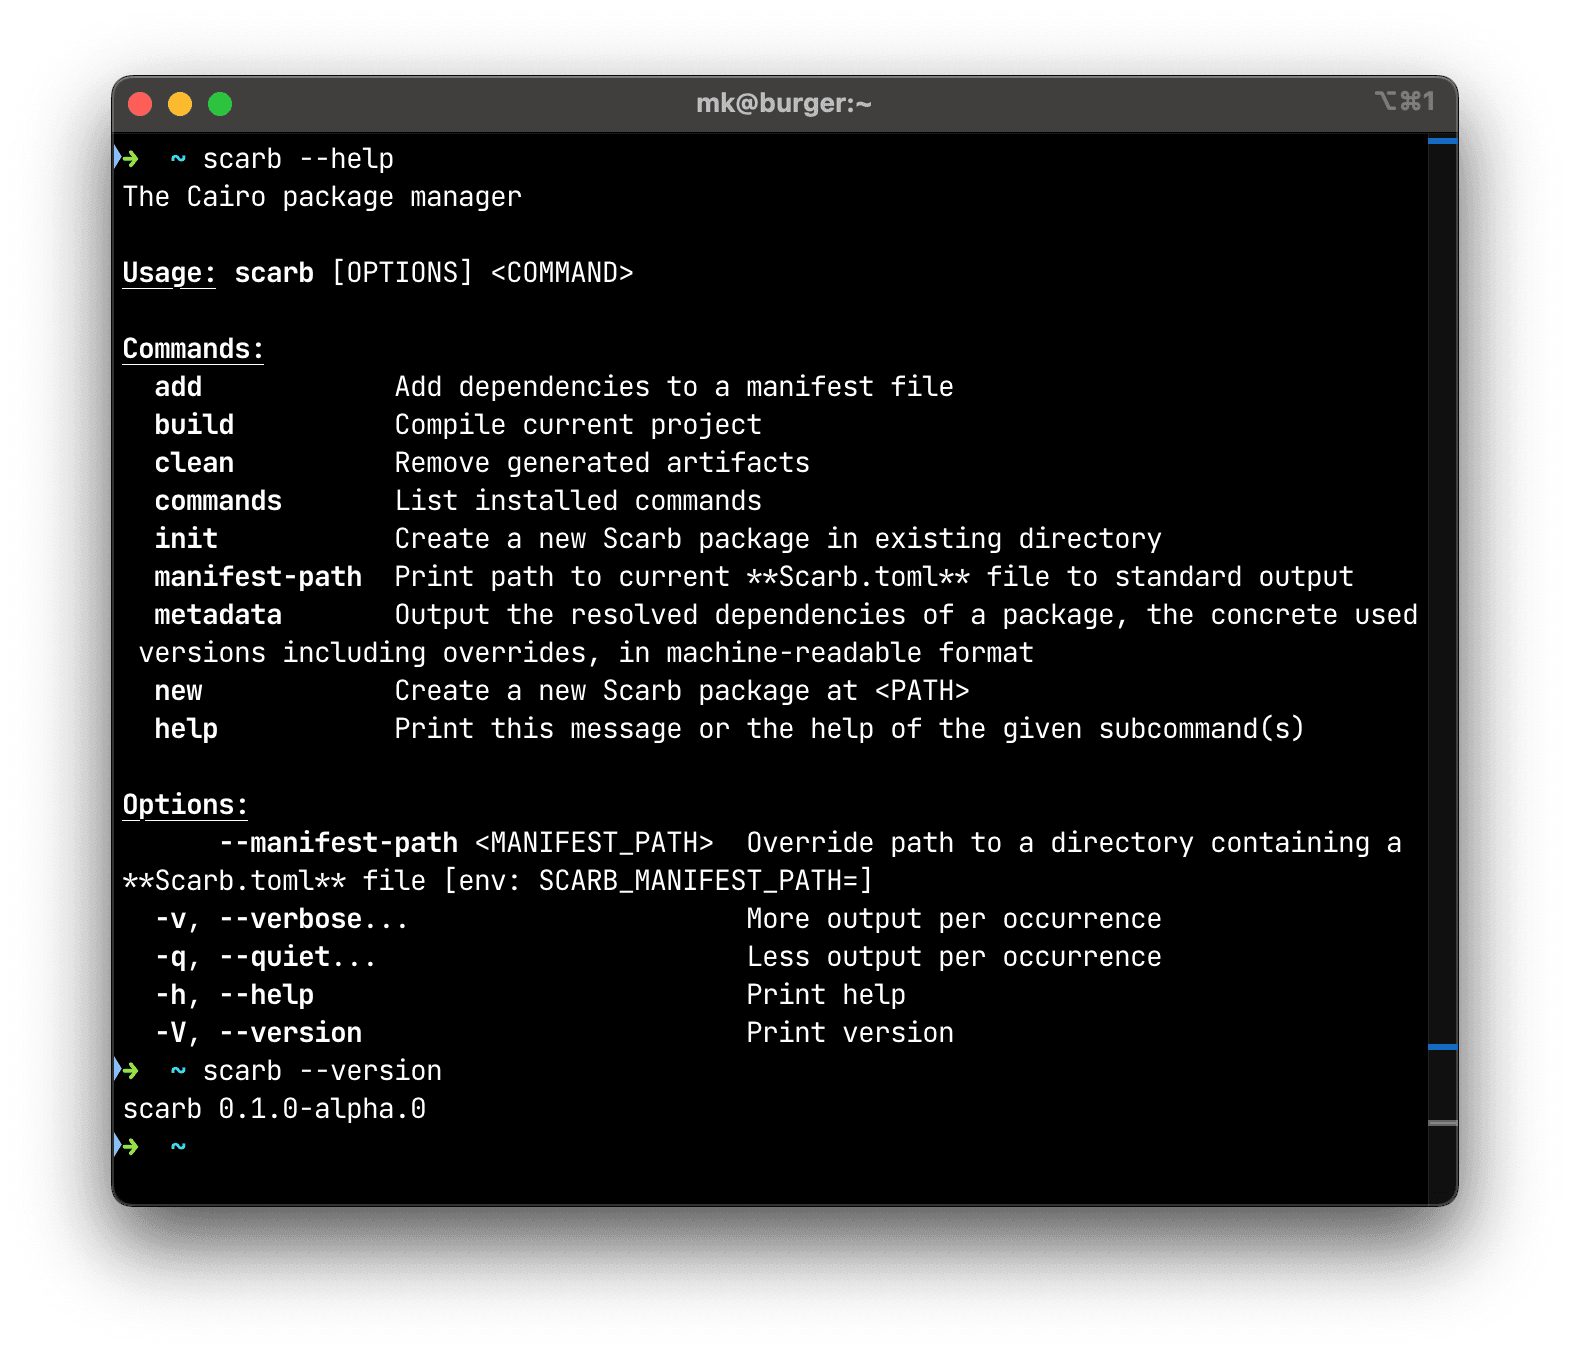Click the bold build command name
Image resolution: width=1570 pixels, height=1354 pixels.
pyautogui.click(x=194, y=425)
